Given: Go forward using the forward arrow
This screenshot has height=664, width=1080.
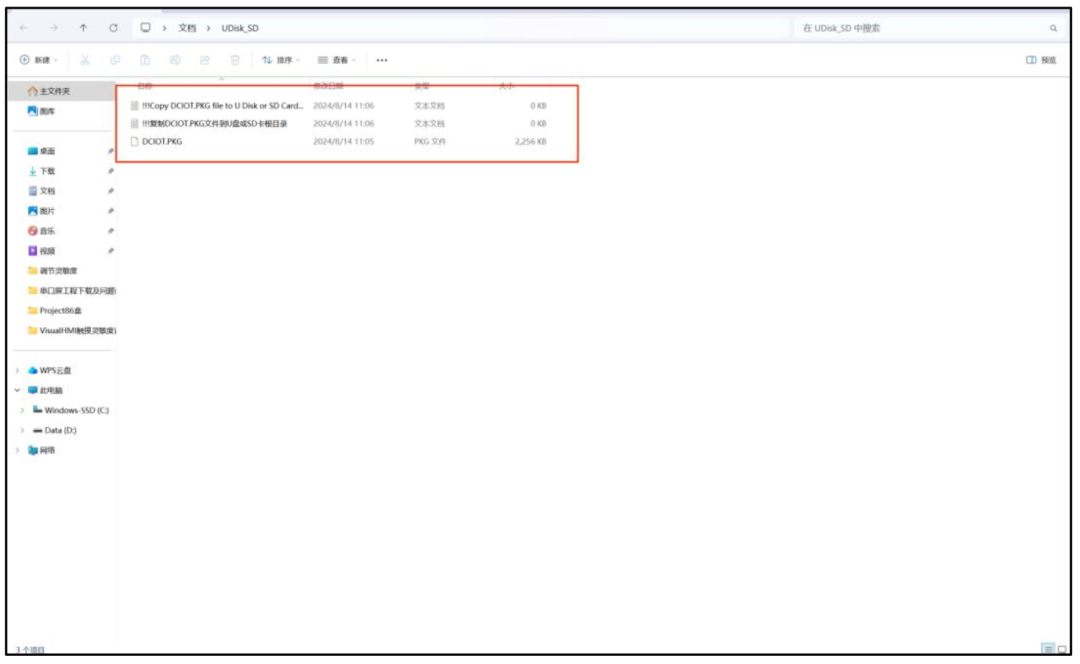Looking at the screenshot, I should (x=54, y=28).
